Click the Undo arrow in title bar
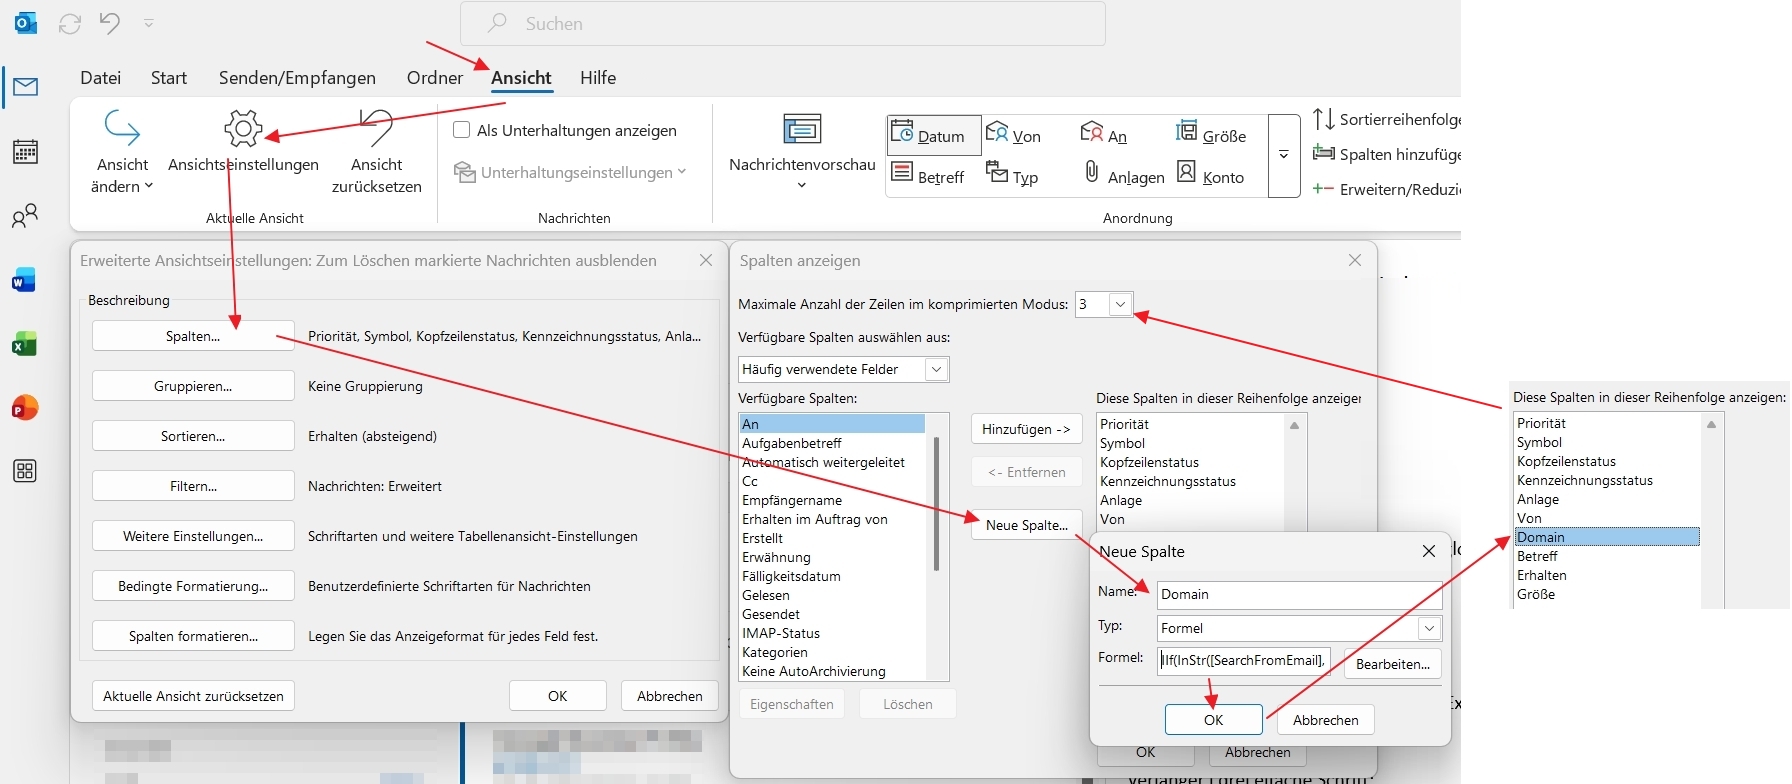Viewport: 1792px width, 784px height. click(110, 23)
